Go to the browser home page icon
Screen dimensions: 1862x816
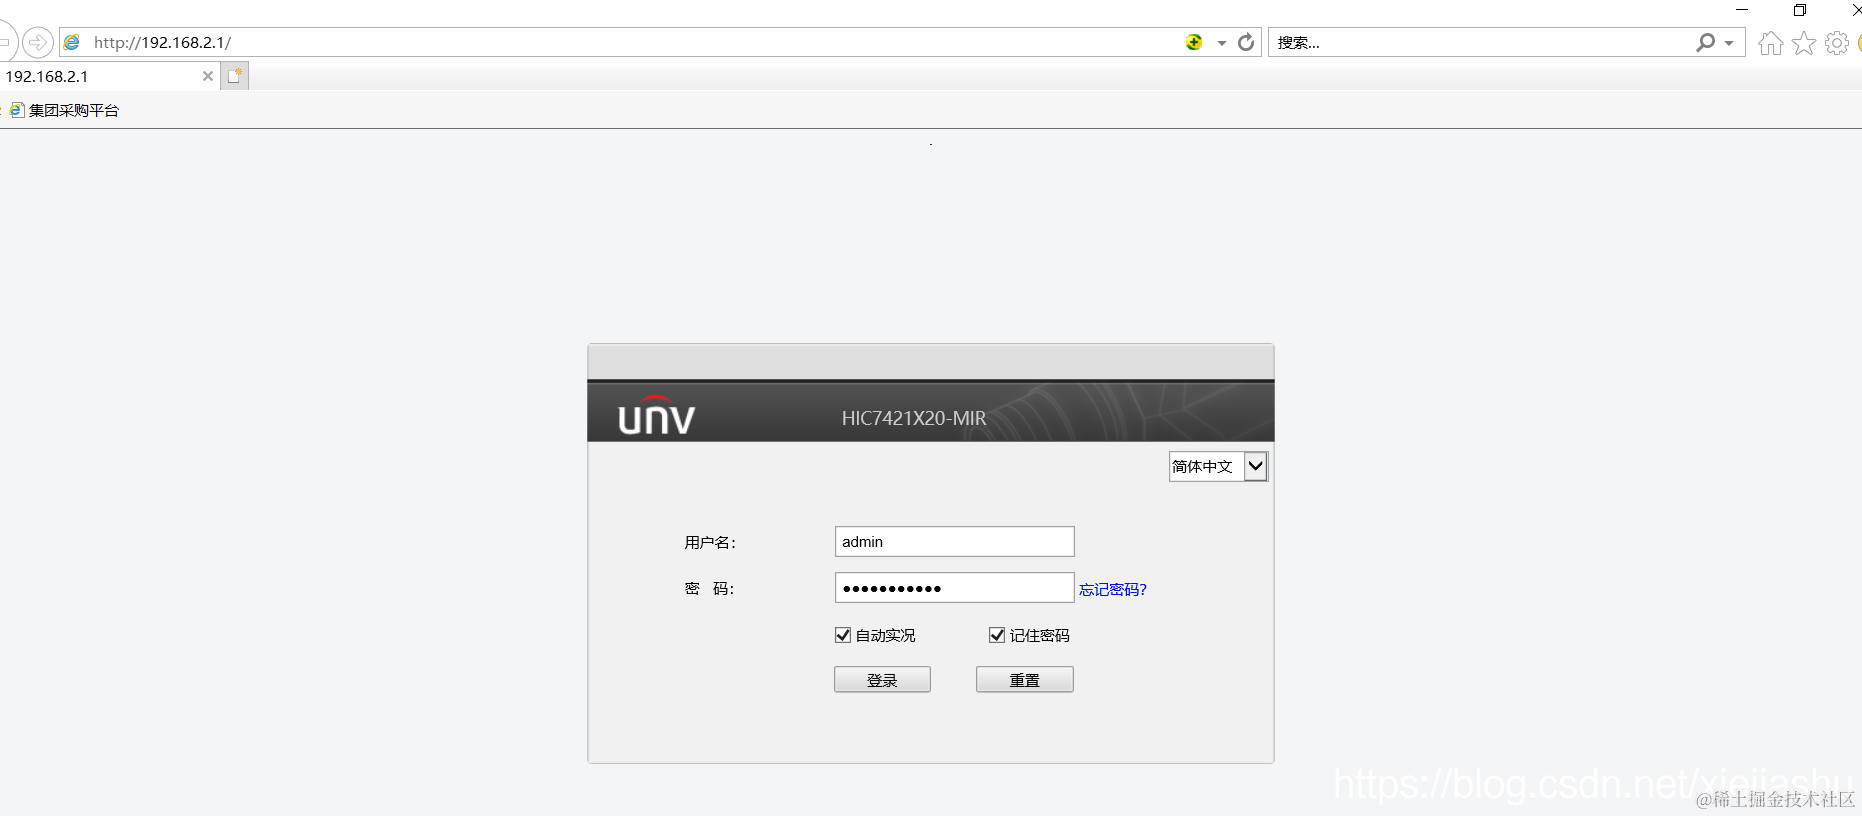[1770, 43]
